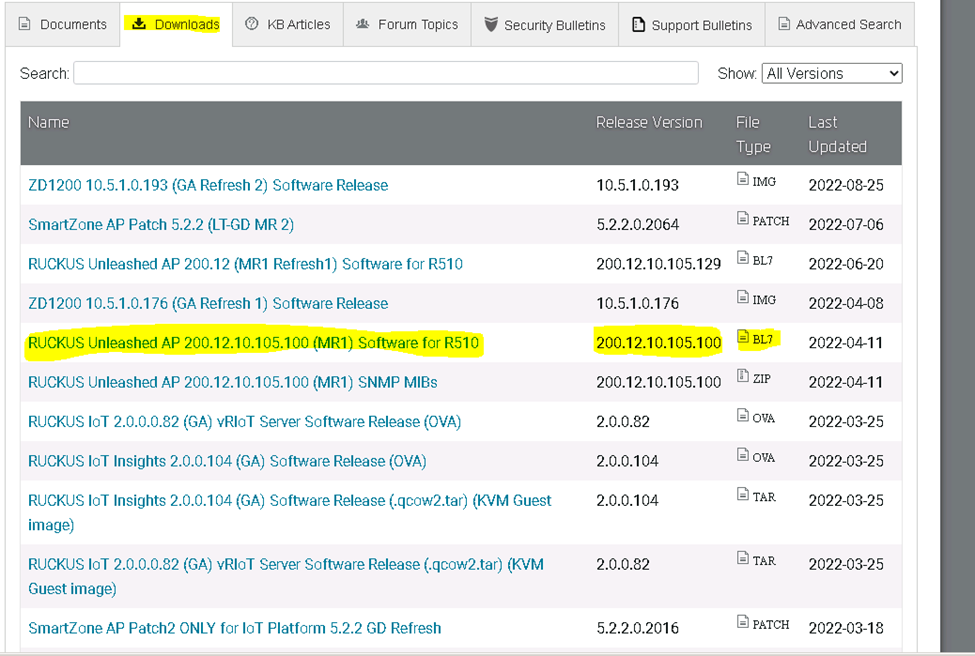Go to the Forum Topics tab
The width and height of the screenshot is (975, 656).
click(407, 24)
